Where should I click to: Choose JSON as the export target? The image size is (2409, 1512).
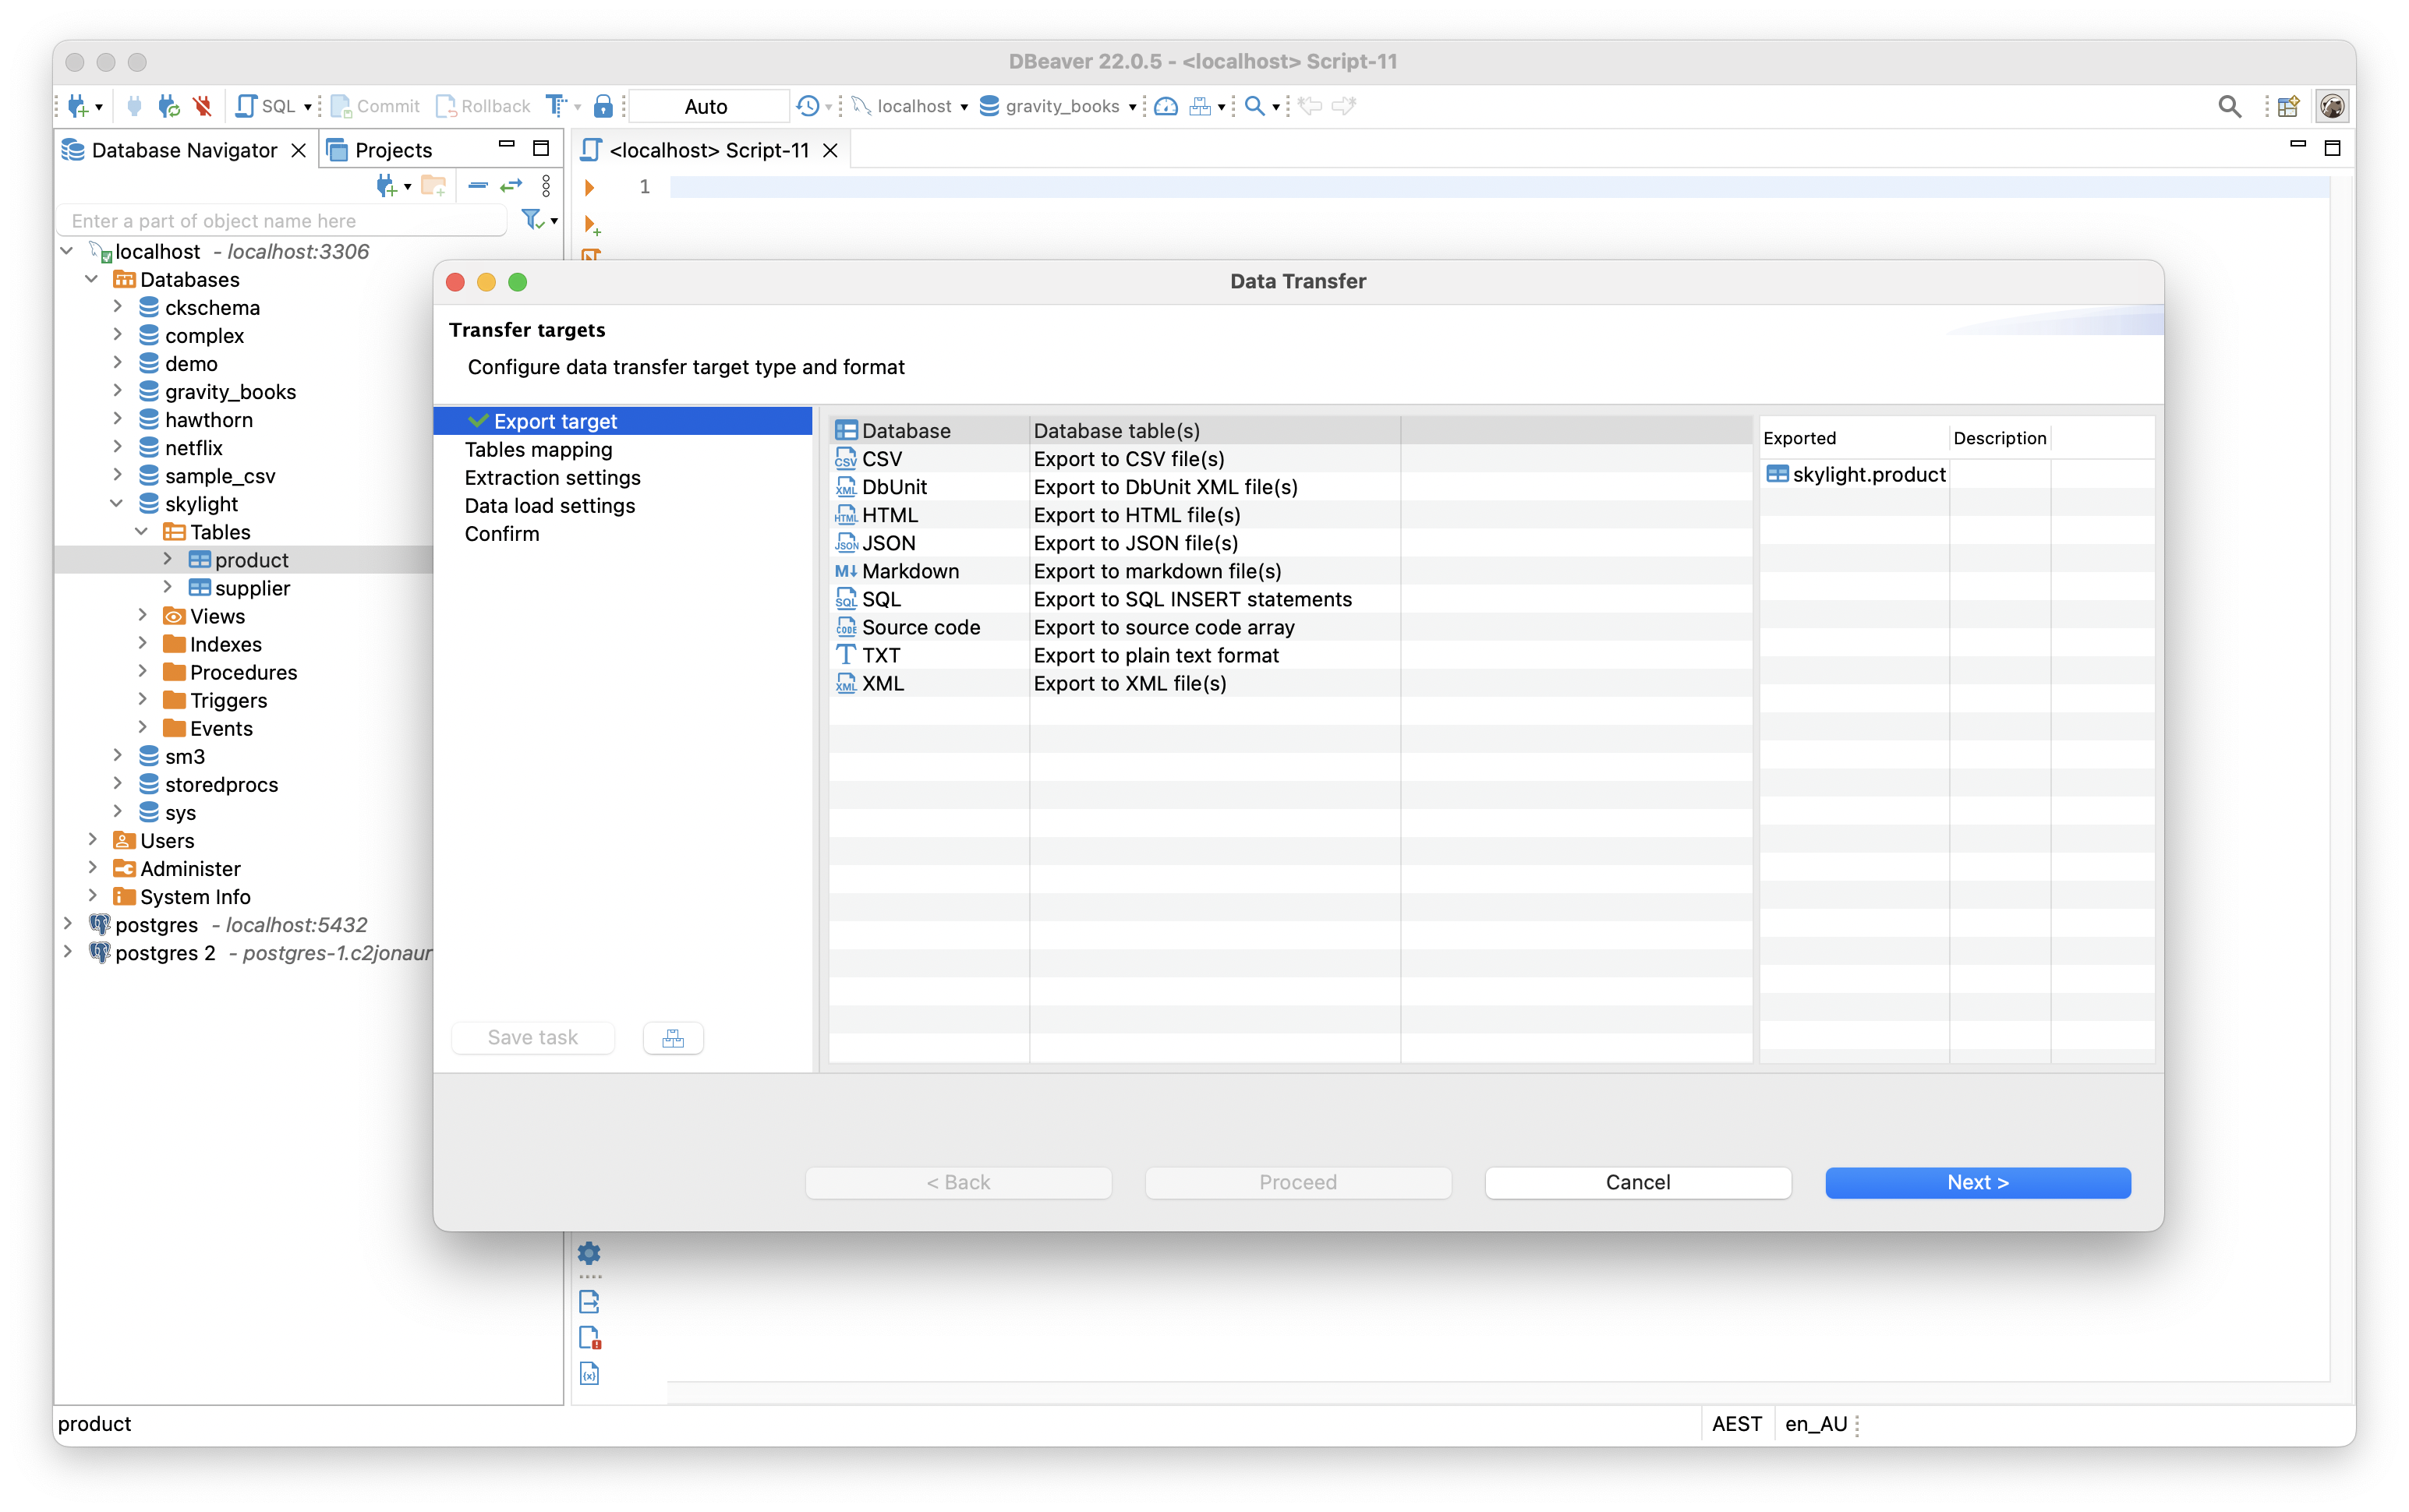tap(888, 543)
